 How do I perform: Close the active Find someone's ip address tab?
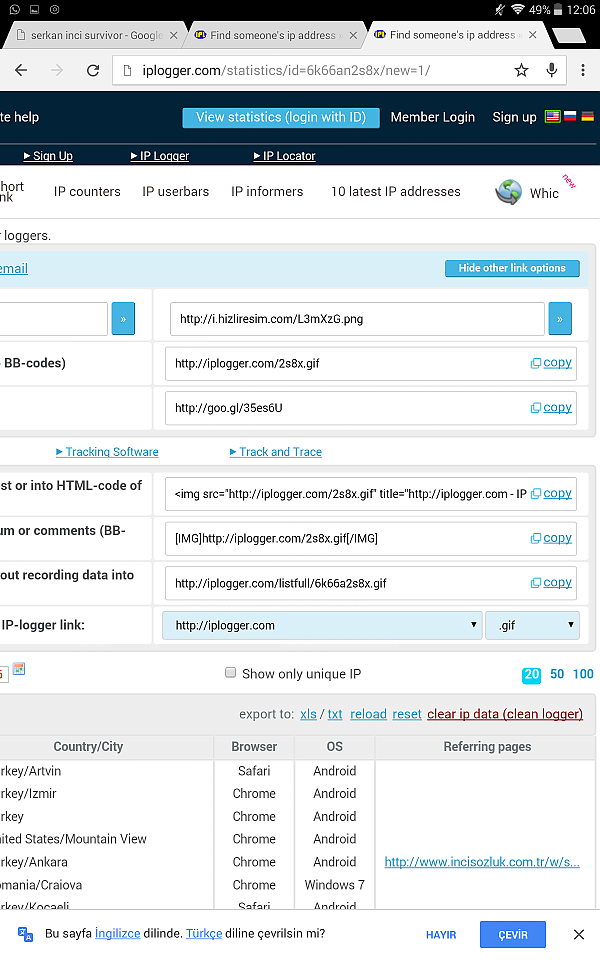coord(533,35)
